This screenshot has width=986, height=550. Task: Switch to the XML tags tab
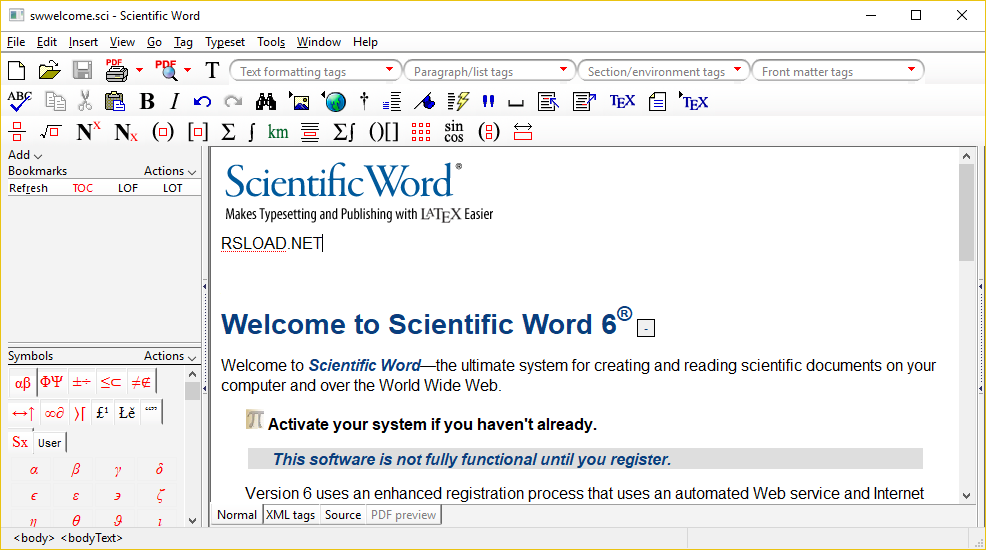291,515
